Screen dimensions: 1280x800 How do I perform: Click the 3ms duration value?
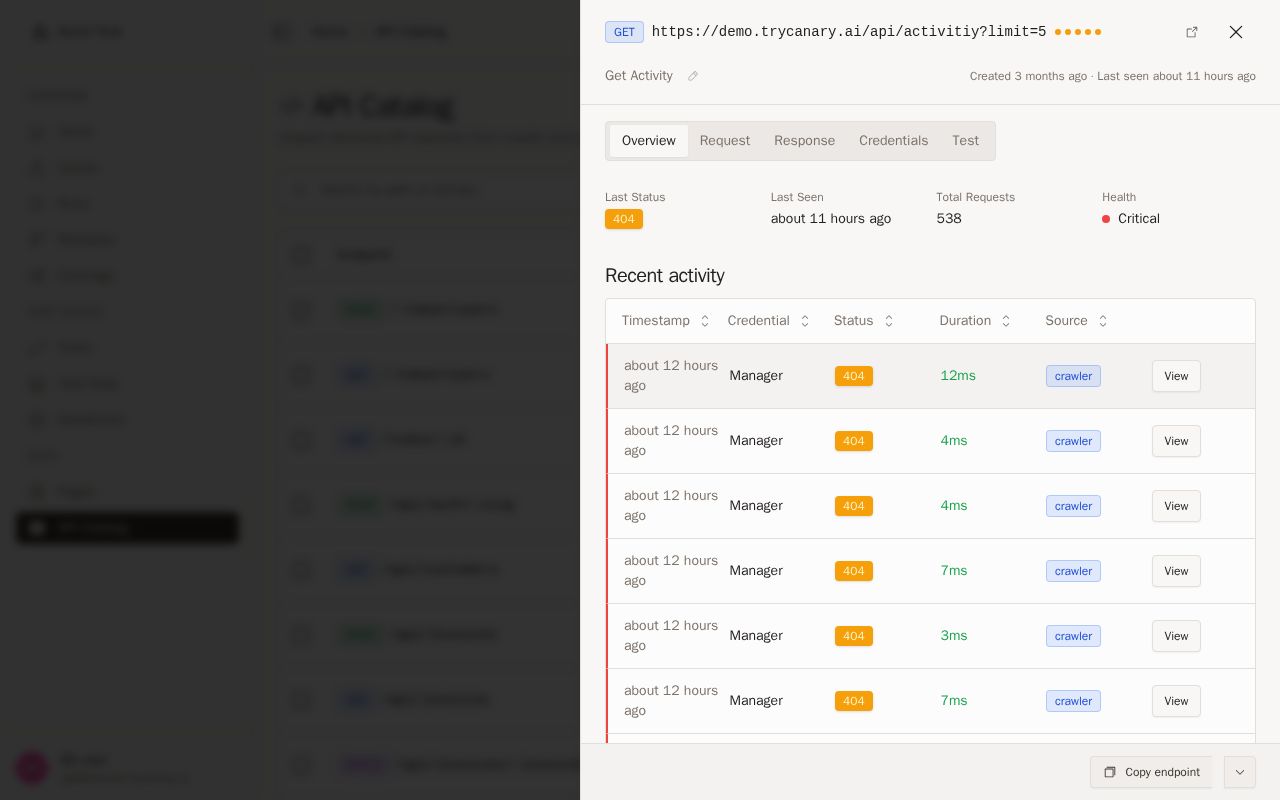pos(954,636)
